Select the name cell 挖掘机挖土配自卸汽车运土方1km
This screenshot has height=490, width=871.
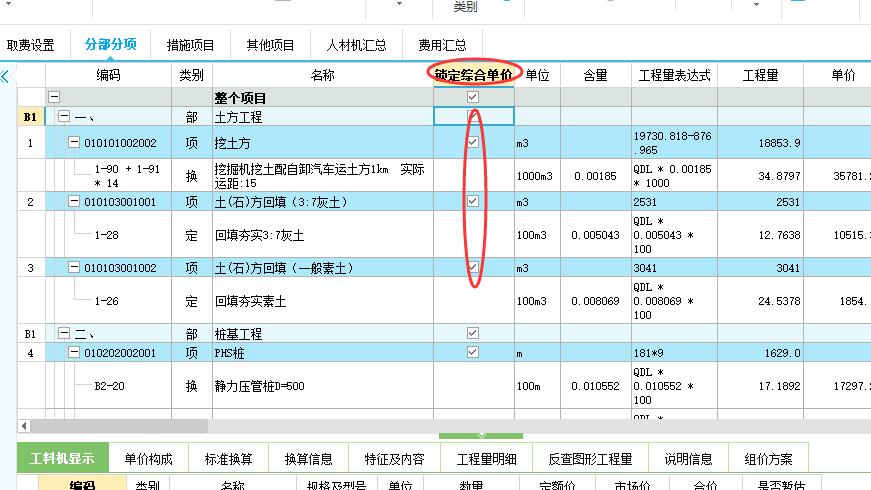(323, 176)
